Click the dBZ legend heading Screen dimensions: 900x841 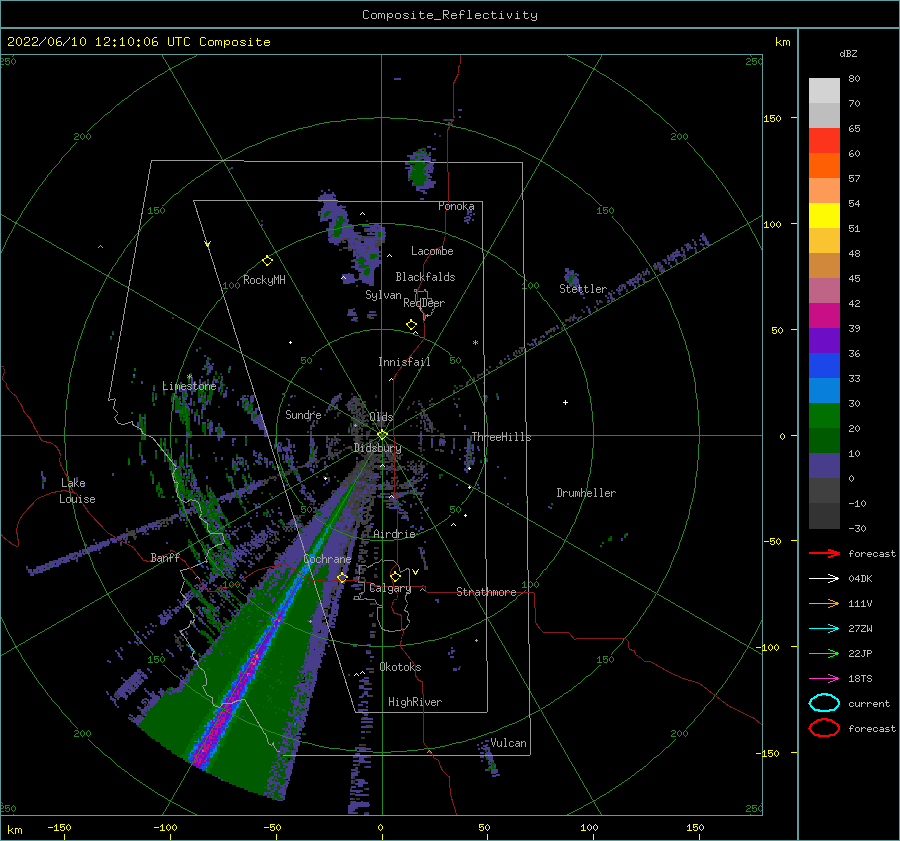(848, 53)
